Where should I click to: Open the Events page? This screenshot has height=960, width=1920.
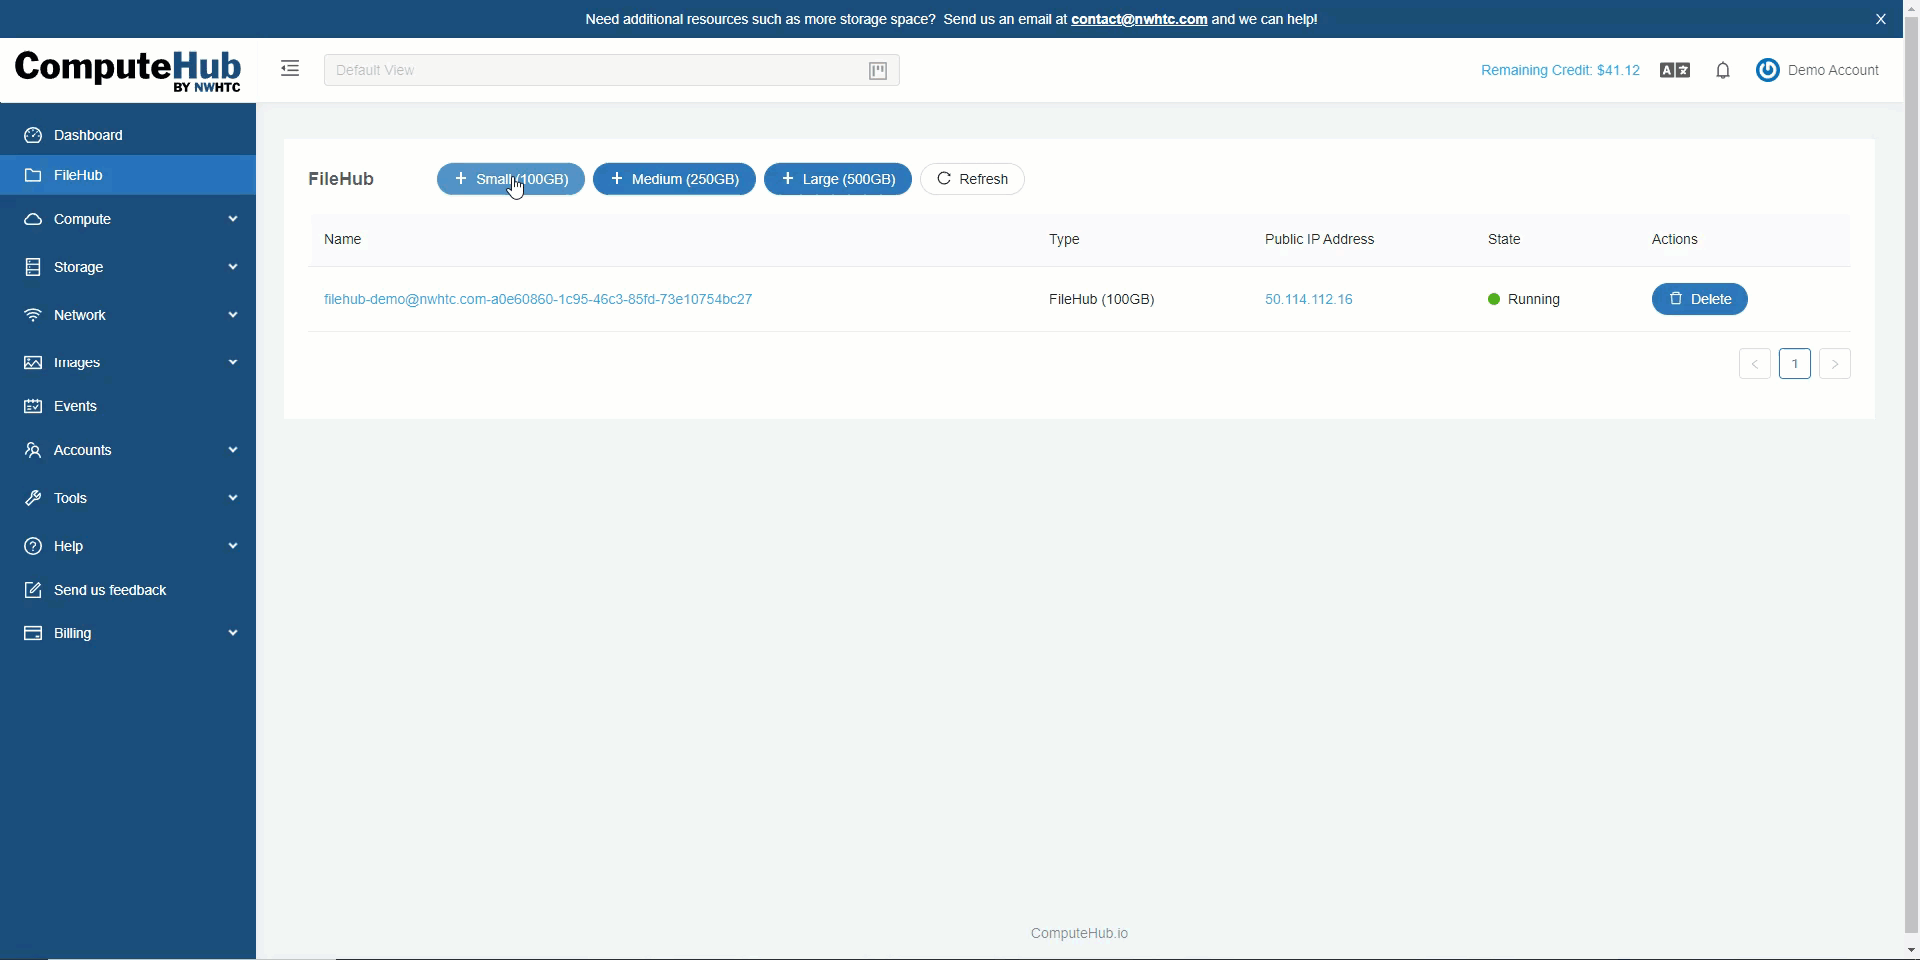click(128, 406)
